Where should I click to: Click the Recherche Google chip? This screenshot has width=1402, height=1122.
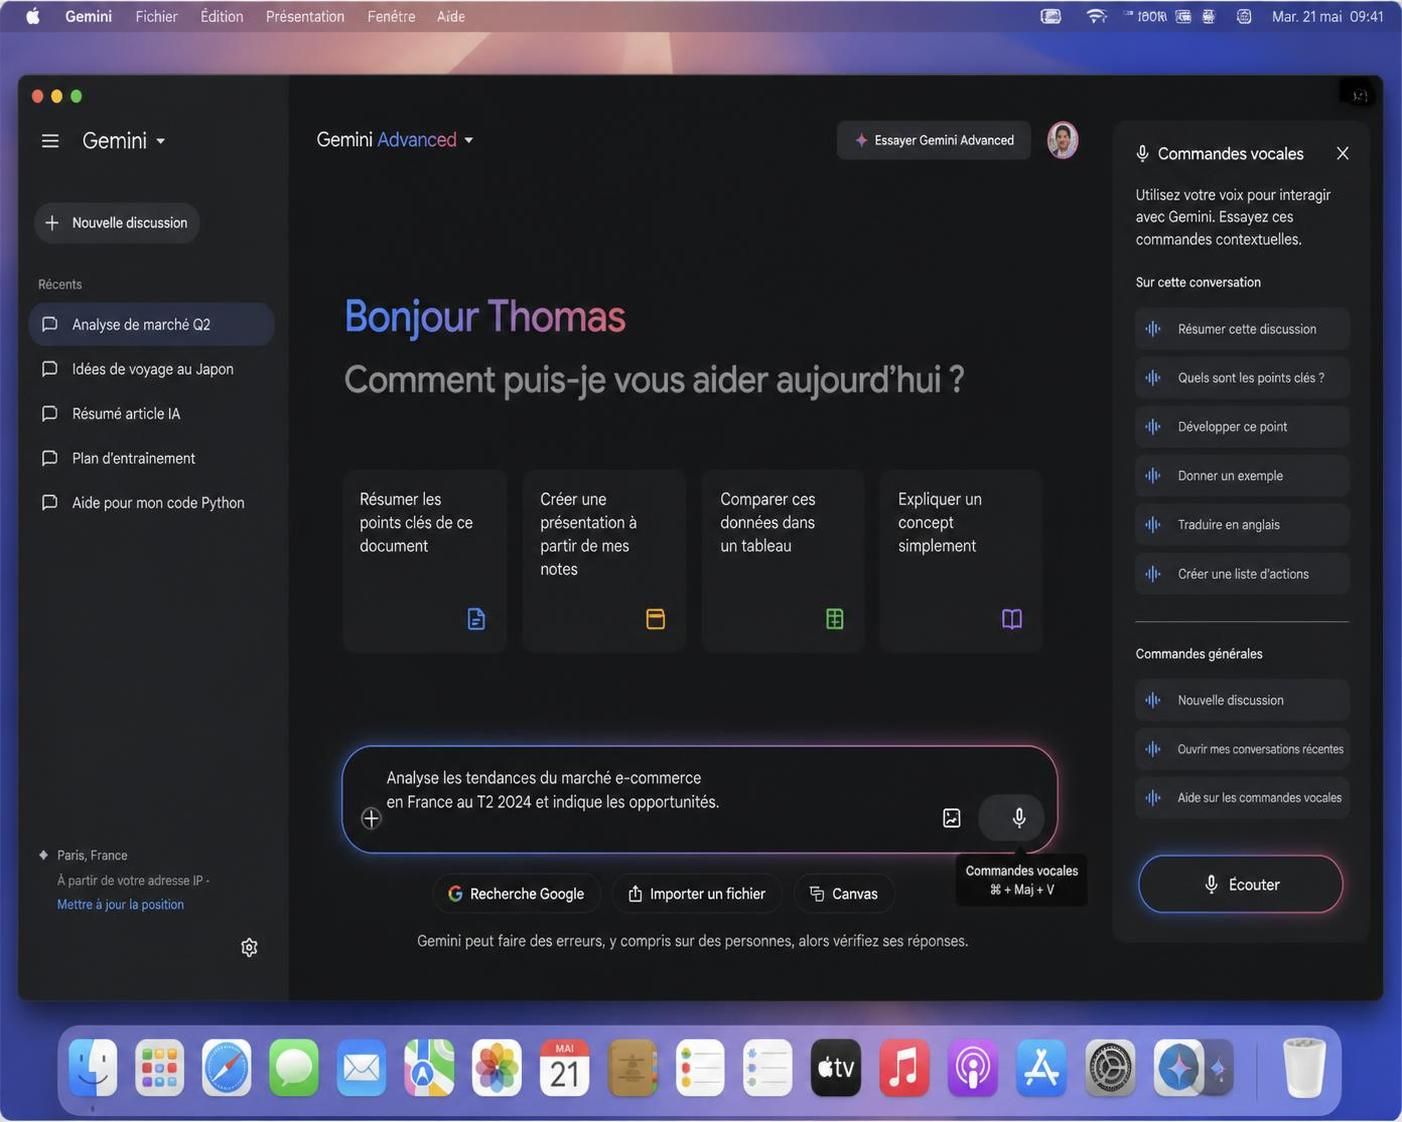coord(516,894)
